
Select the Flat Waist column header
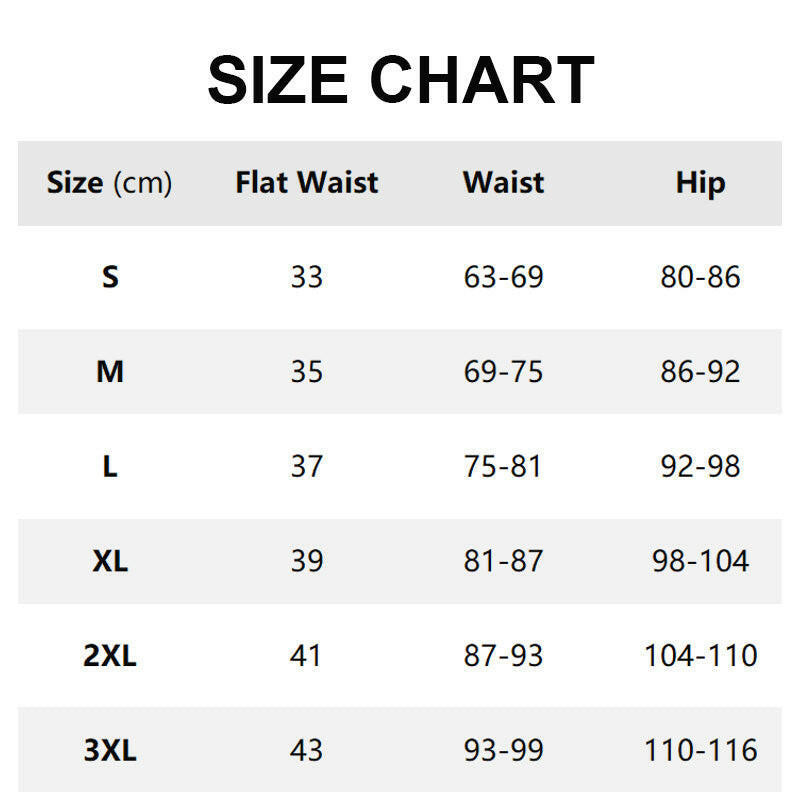point(307,183)
